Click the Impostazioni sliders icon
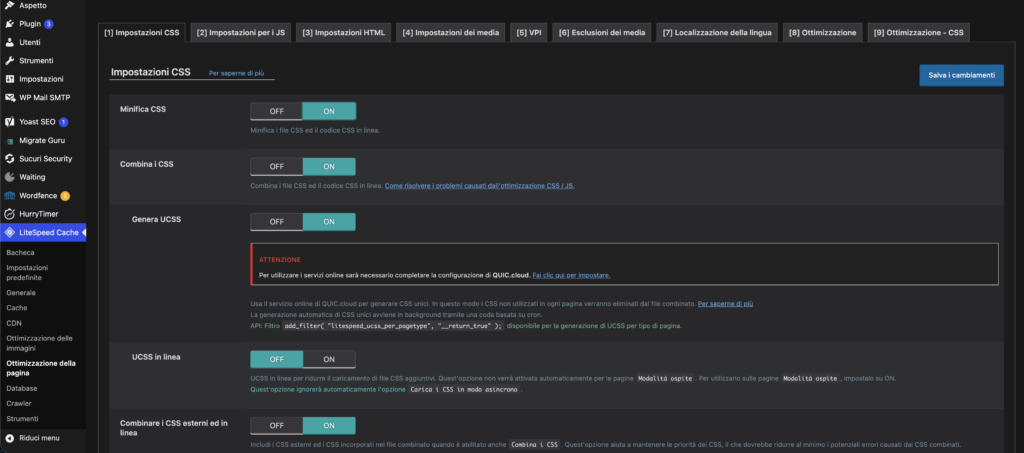This screenshot has height=453, width=1024. [9, 79]
